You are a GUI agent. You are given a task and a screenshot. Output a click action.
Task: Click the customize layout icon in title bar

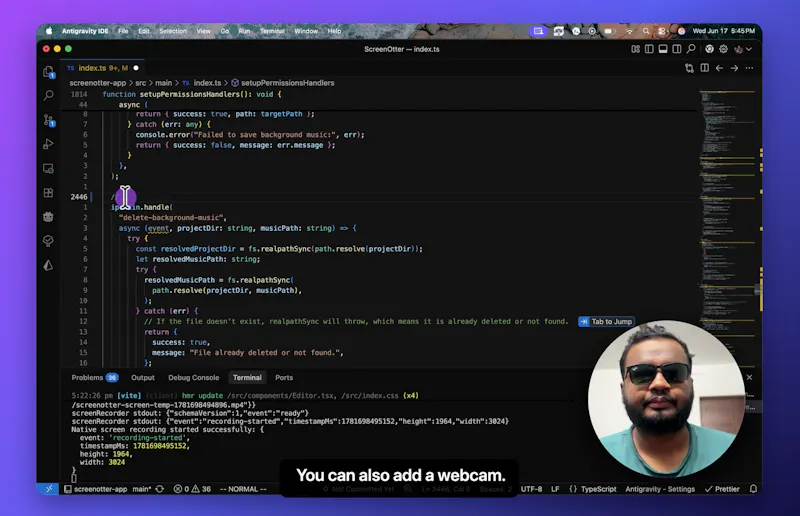pos(635,49)
